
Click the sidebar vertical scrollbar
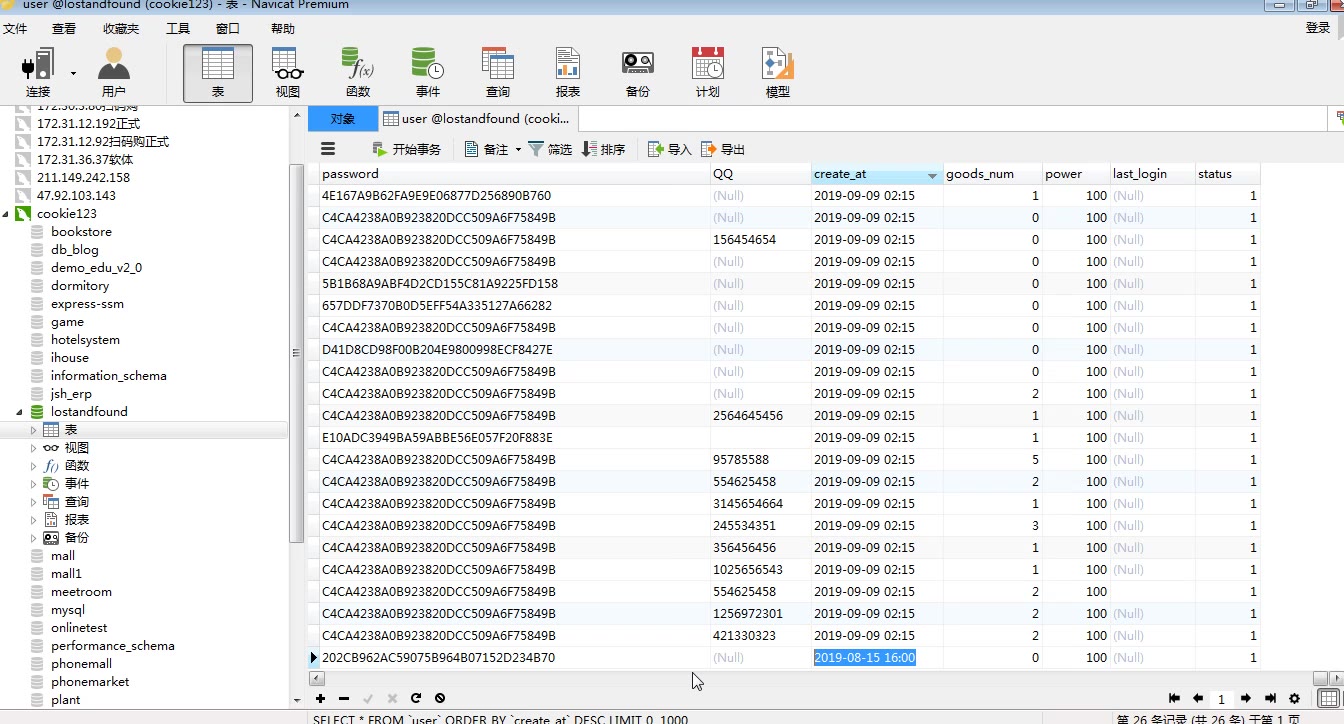[296, 353]
